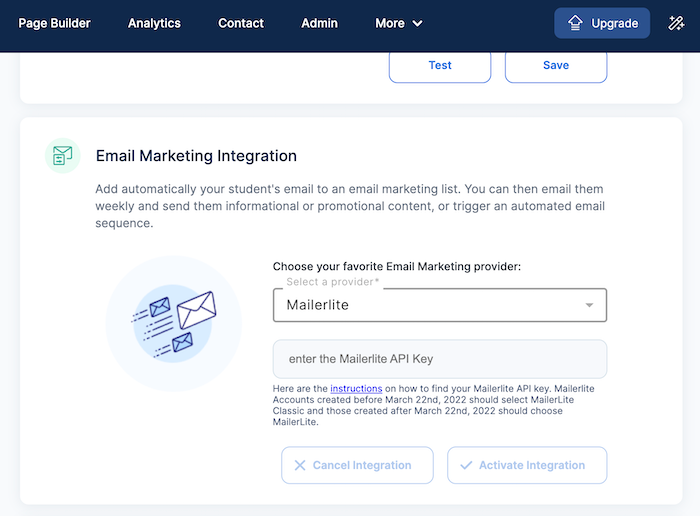Open the instructions link
This screenshot has height=516, width=700.
[356, 388]
